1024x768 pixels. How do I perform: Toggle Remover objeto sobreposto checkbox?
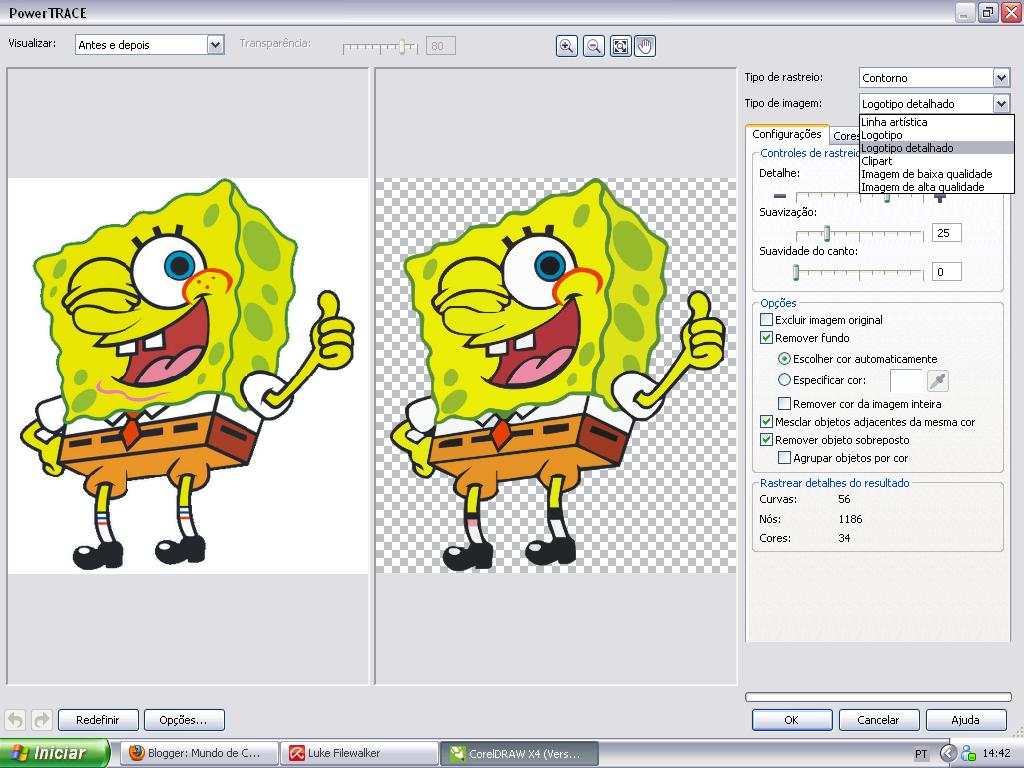[x=767, y=440]
